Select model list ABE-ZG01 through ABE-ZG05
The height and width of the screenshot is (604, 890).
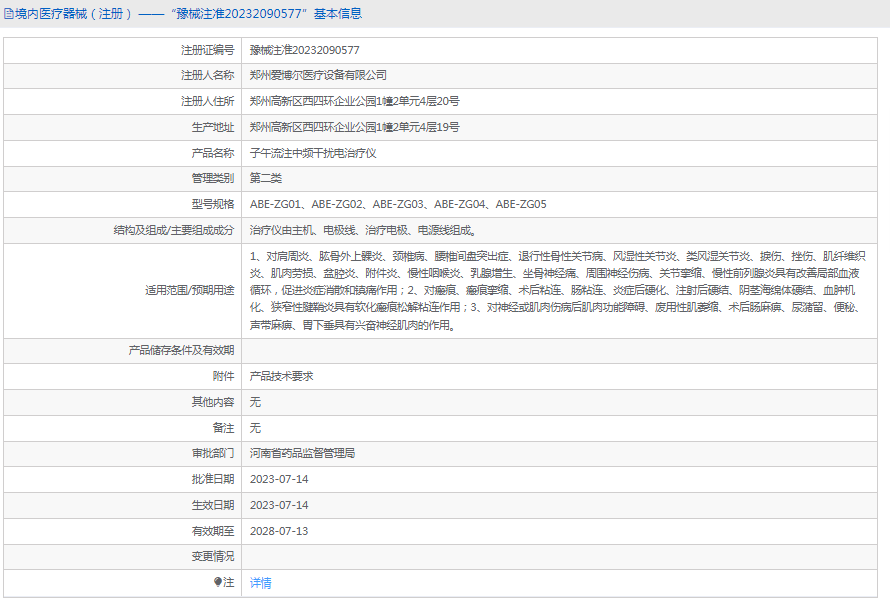click(398, 204)
